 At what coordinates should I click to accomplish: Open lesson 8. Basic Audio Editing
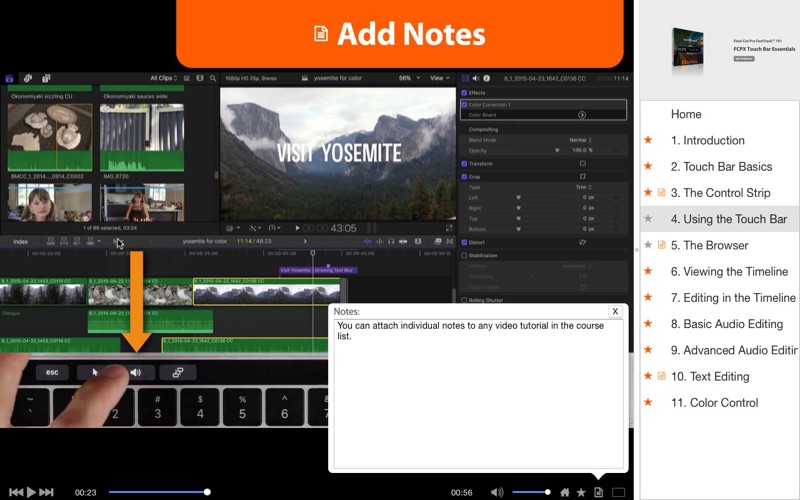tap(727, 324)
